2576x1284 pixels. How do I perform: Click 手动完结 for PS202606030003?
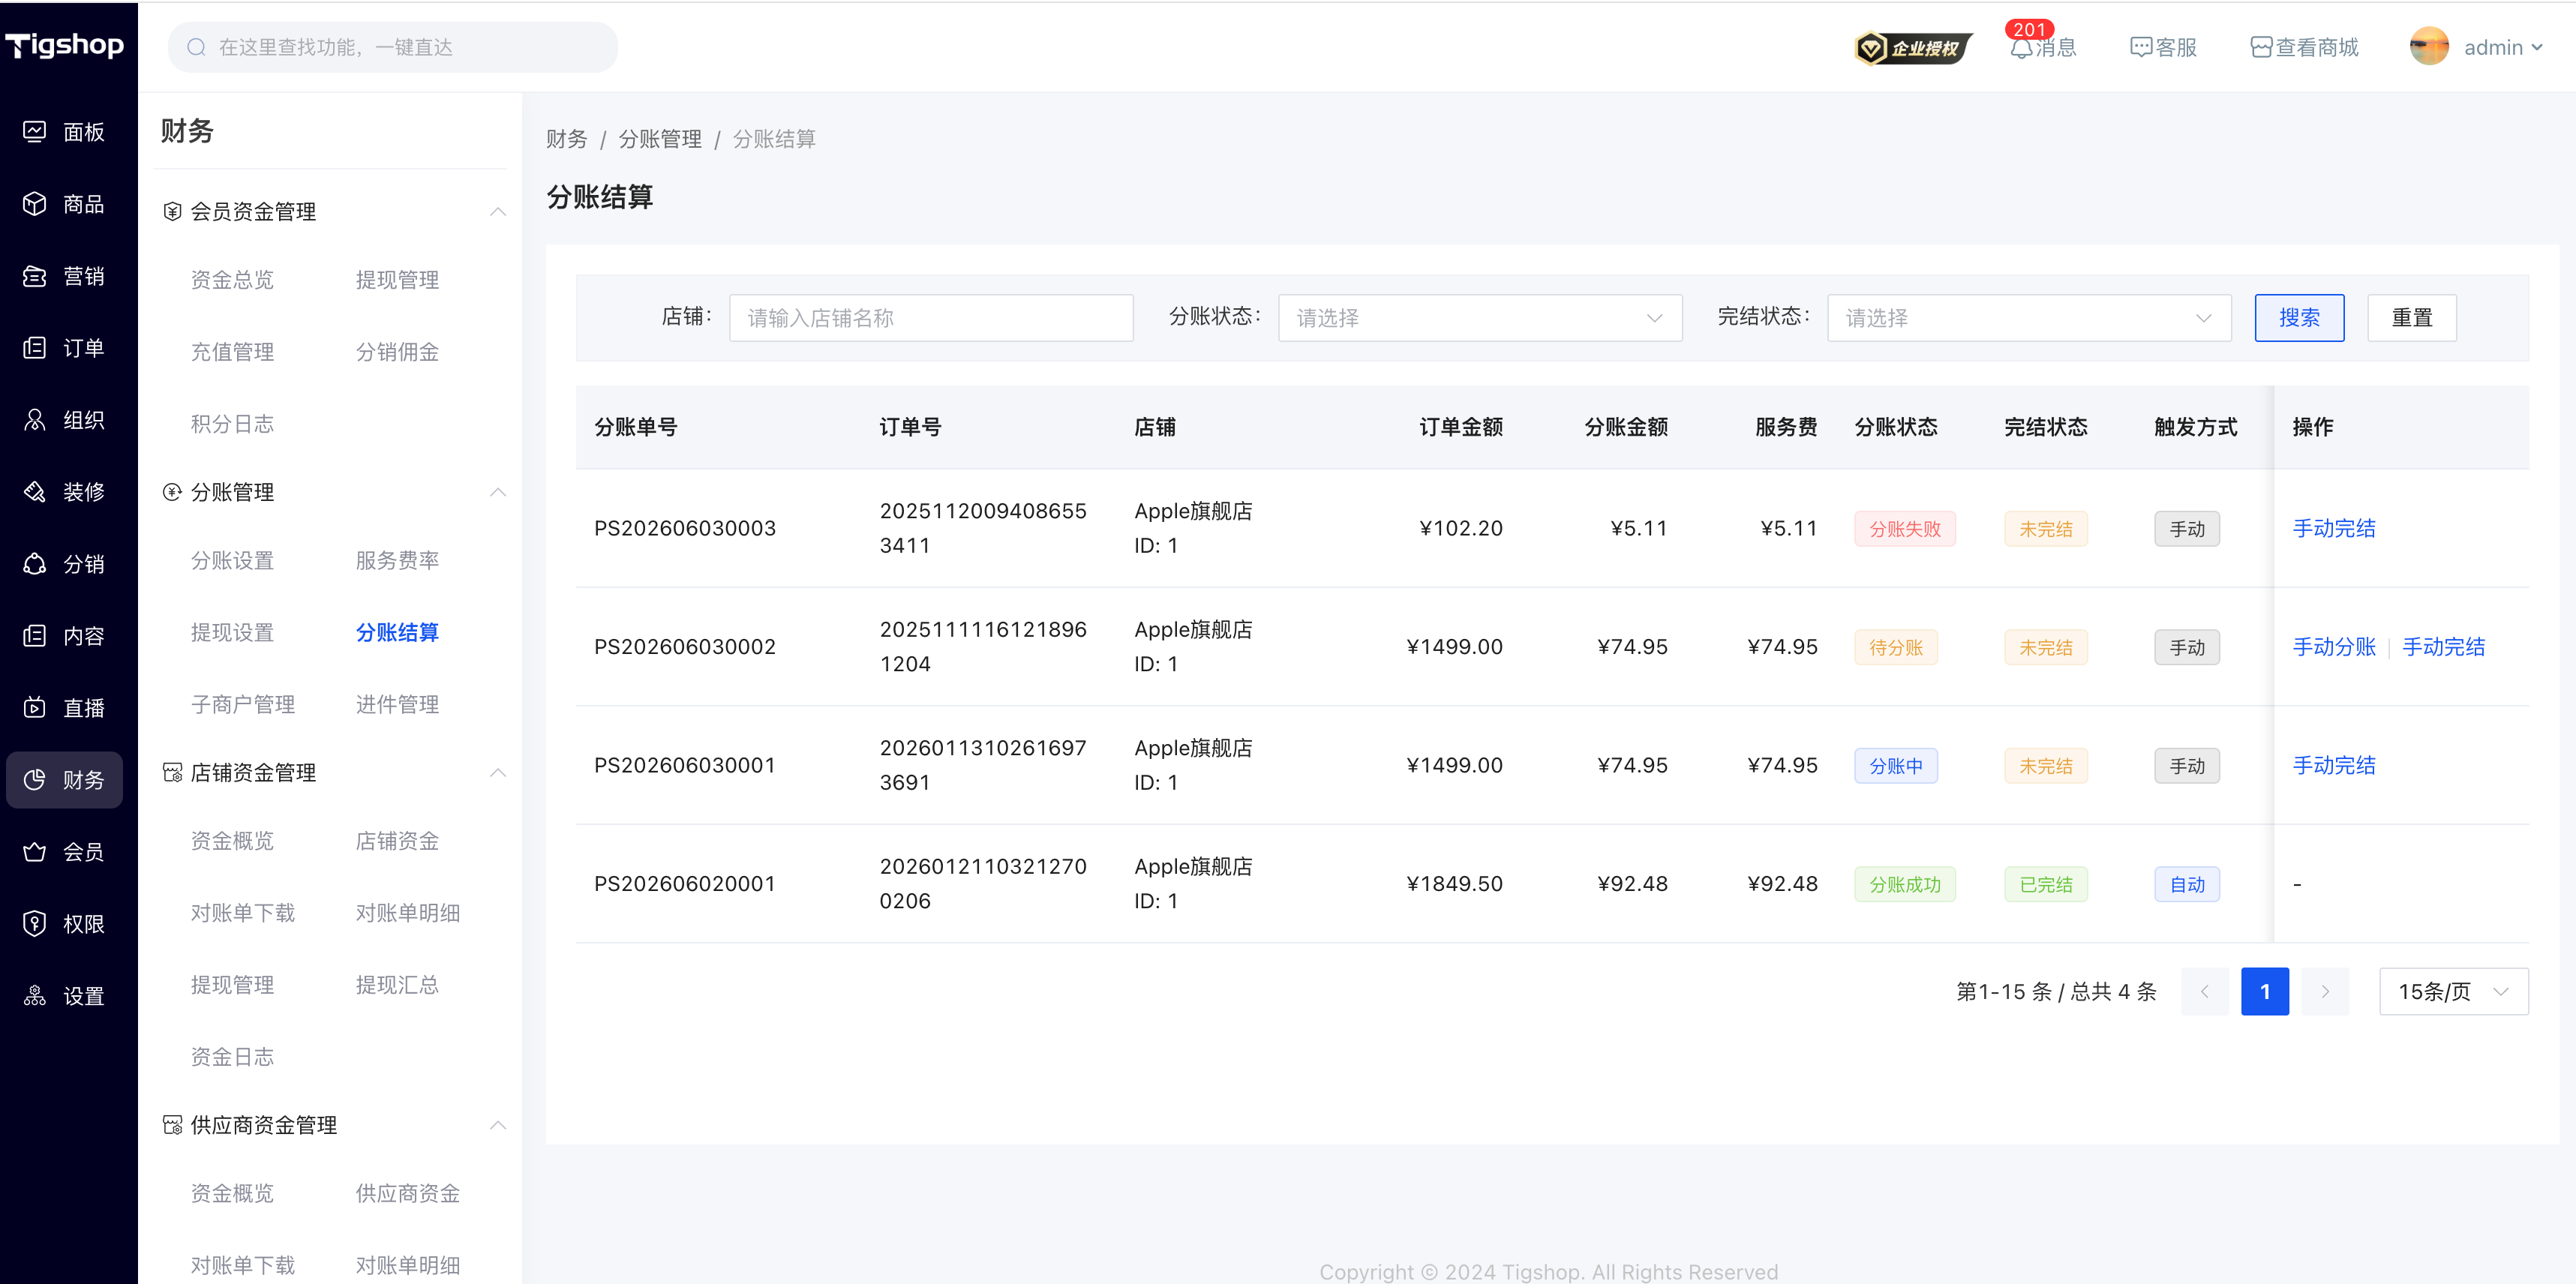pos(2334,528)
